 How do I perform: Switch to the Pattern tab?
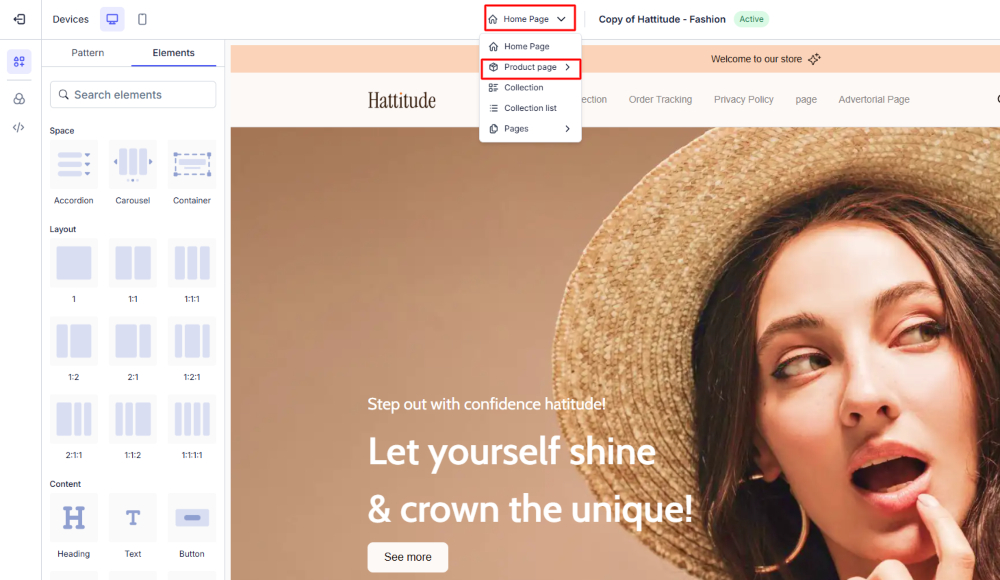(x=88, y=53)
